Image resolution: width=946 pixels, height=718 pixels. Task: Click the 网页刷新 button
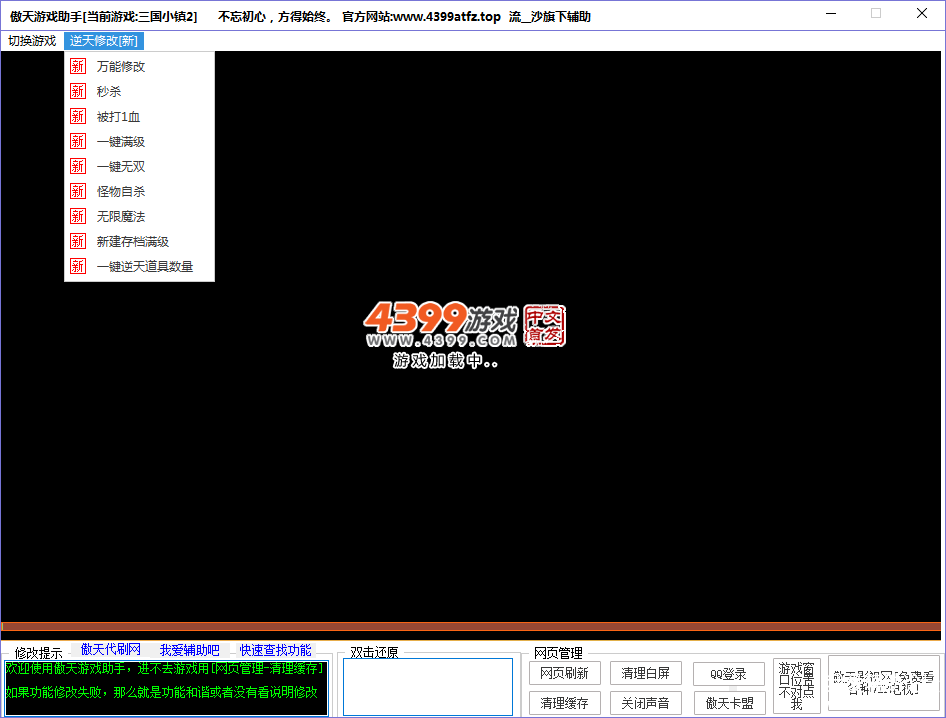point(565,673)
